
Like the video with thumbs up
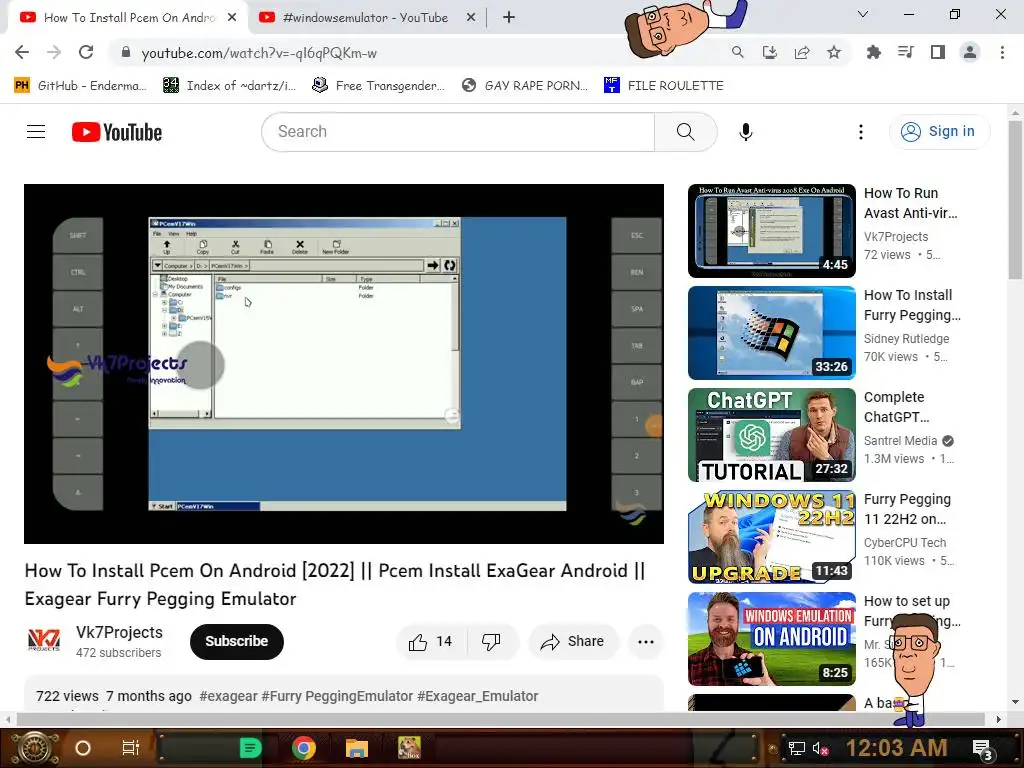[430, 642]
